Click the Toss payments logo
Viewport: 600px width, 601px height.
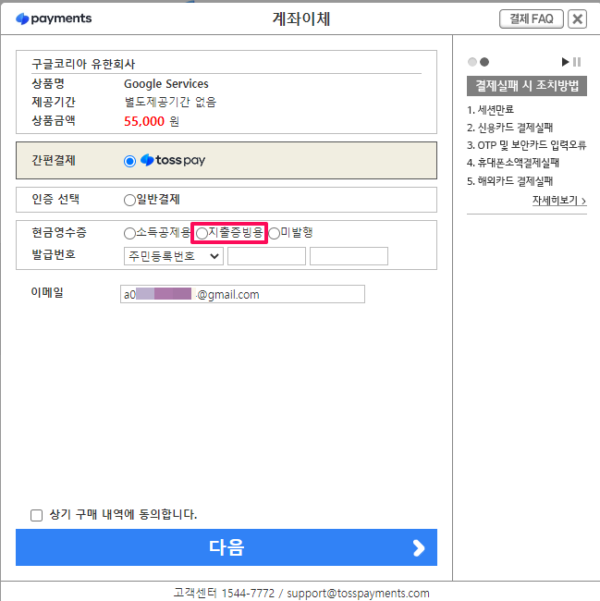point(54,19)
